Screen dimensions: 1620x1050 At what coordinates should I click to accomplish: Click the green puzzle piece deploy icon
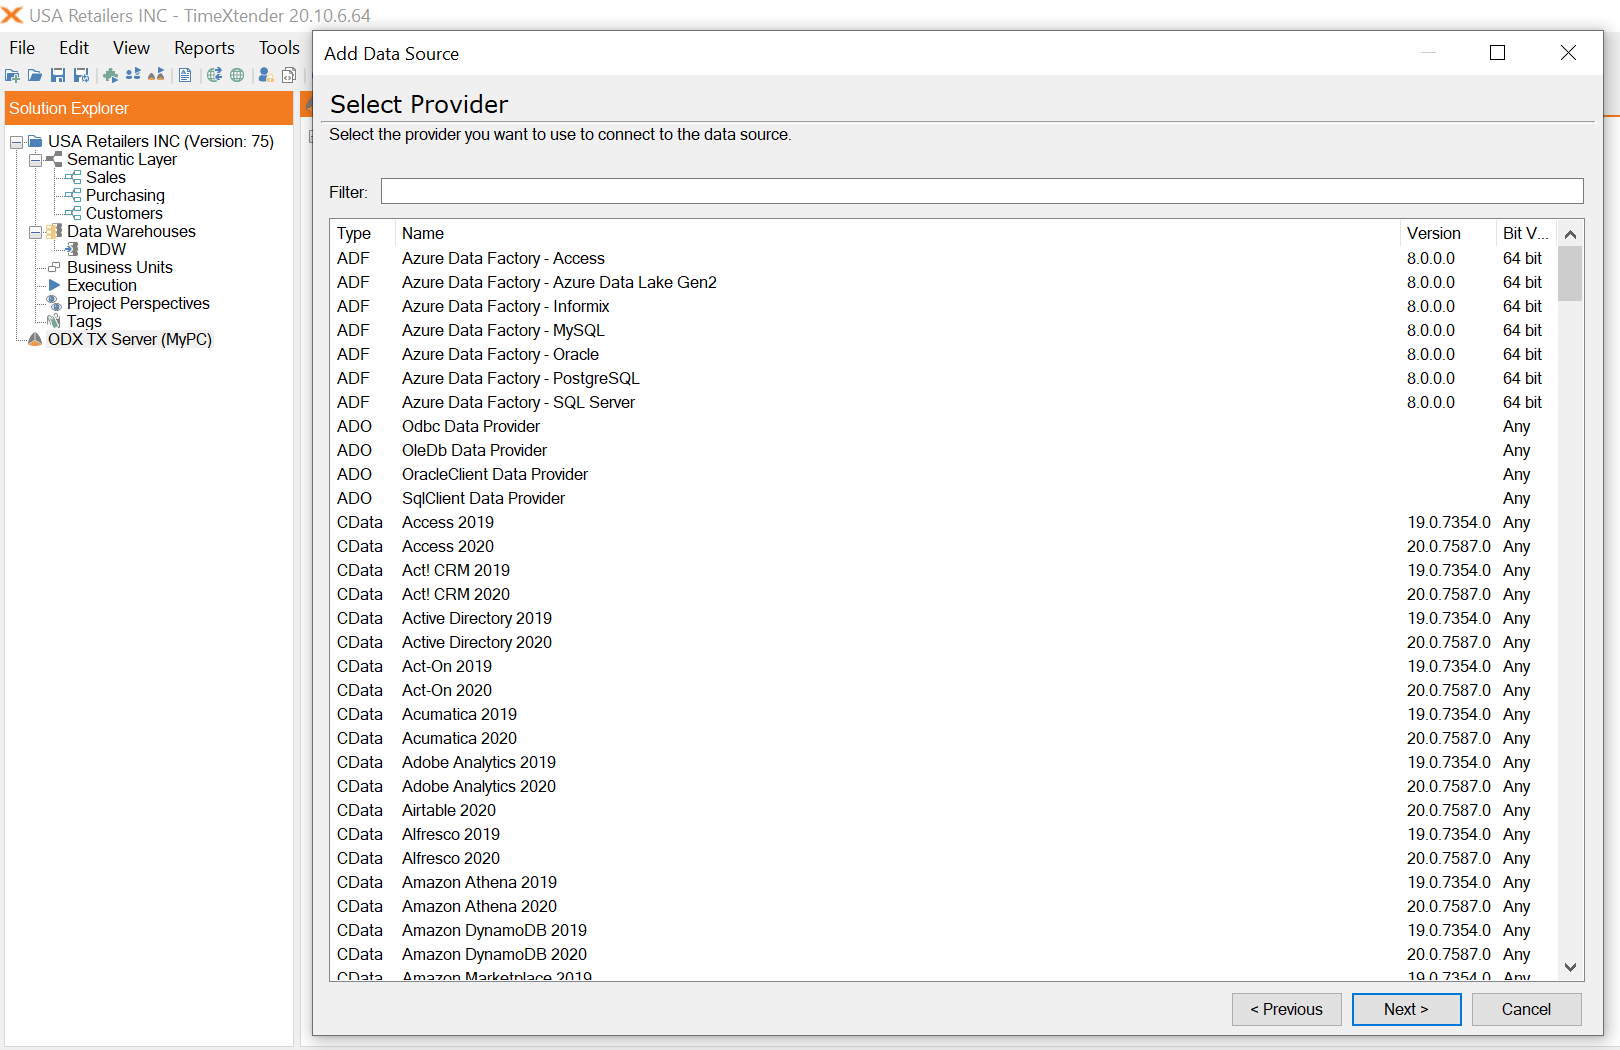pyautogui.click(x=110, y=75)
